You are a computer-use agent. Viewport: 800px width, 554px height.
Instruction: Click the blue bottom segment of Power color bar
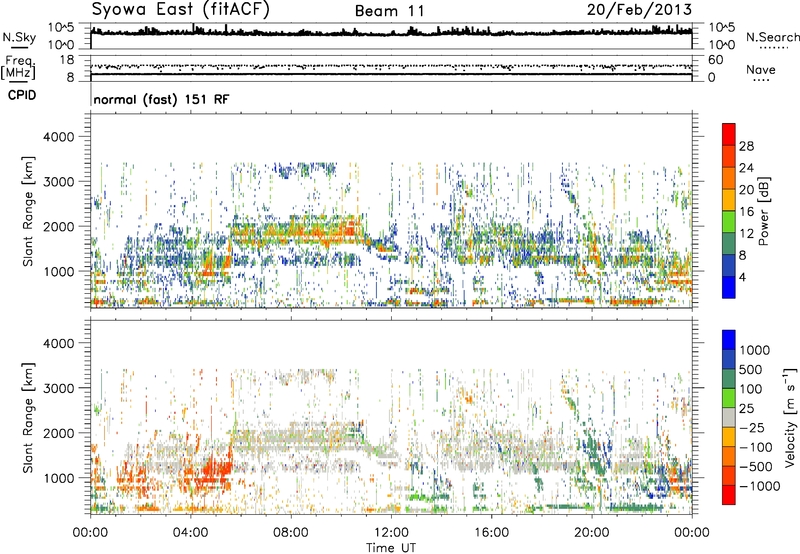pos(729,287)
